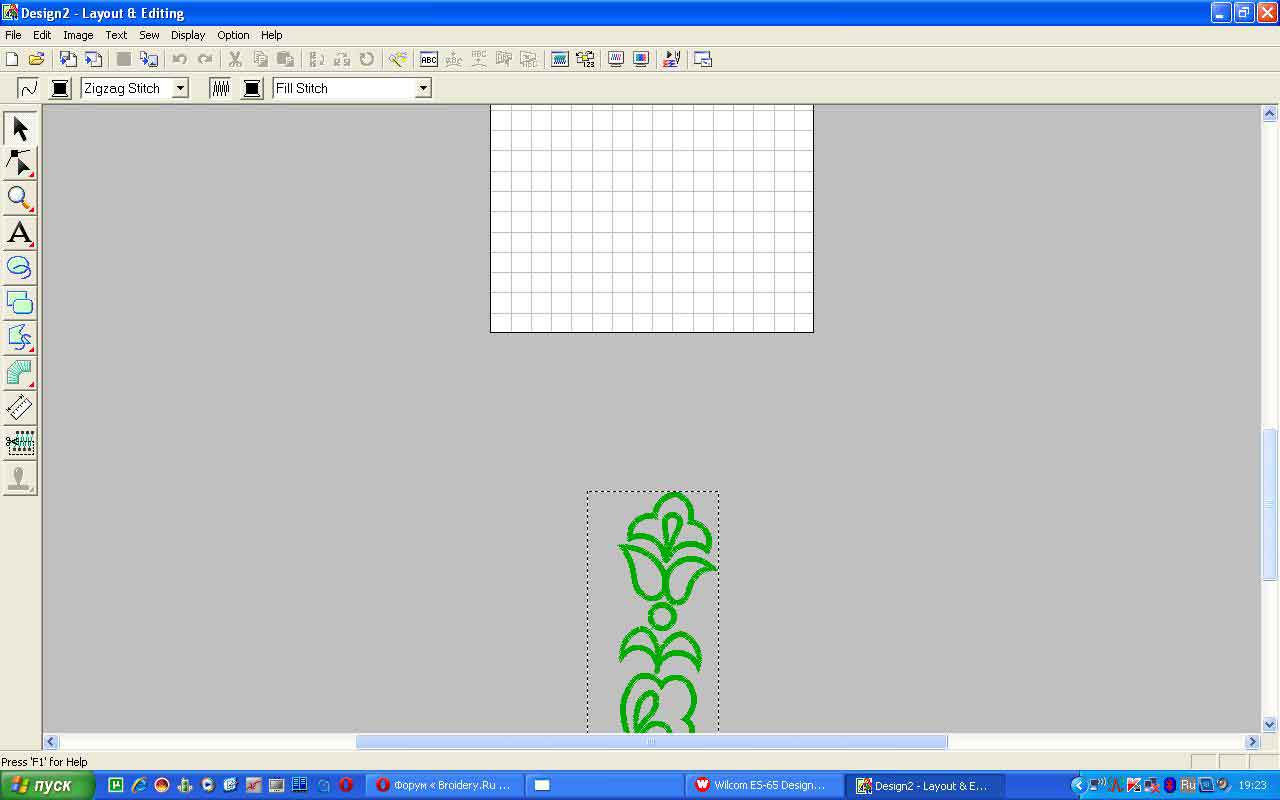Click the Windows Start button

(47, 785)
